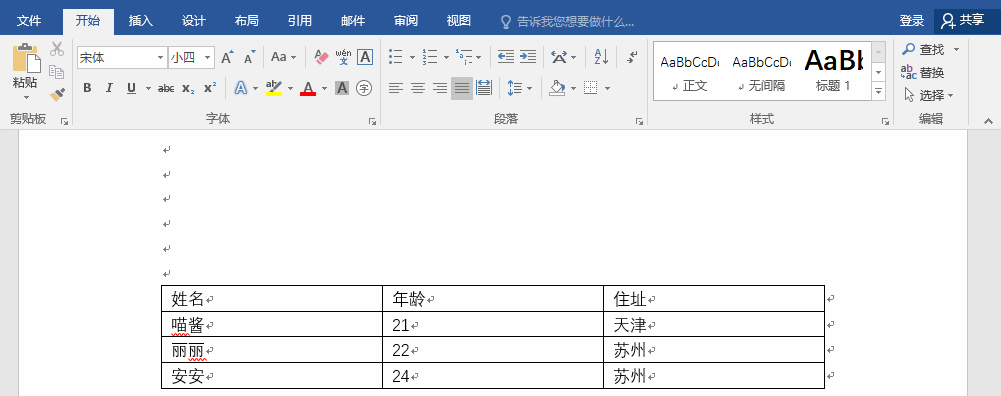Click the Find magnifier icon

908,49
